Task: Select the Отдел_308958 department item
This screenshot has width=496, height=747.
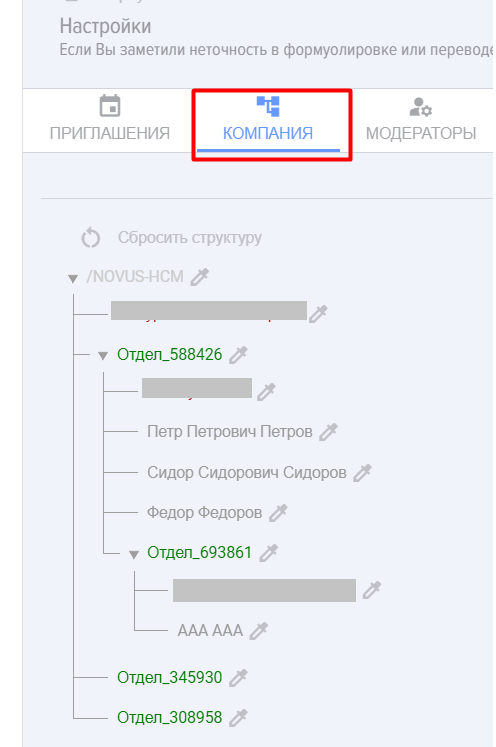Action: (170, 717)
